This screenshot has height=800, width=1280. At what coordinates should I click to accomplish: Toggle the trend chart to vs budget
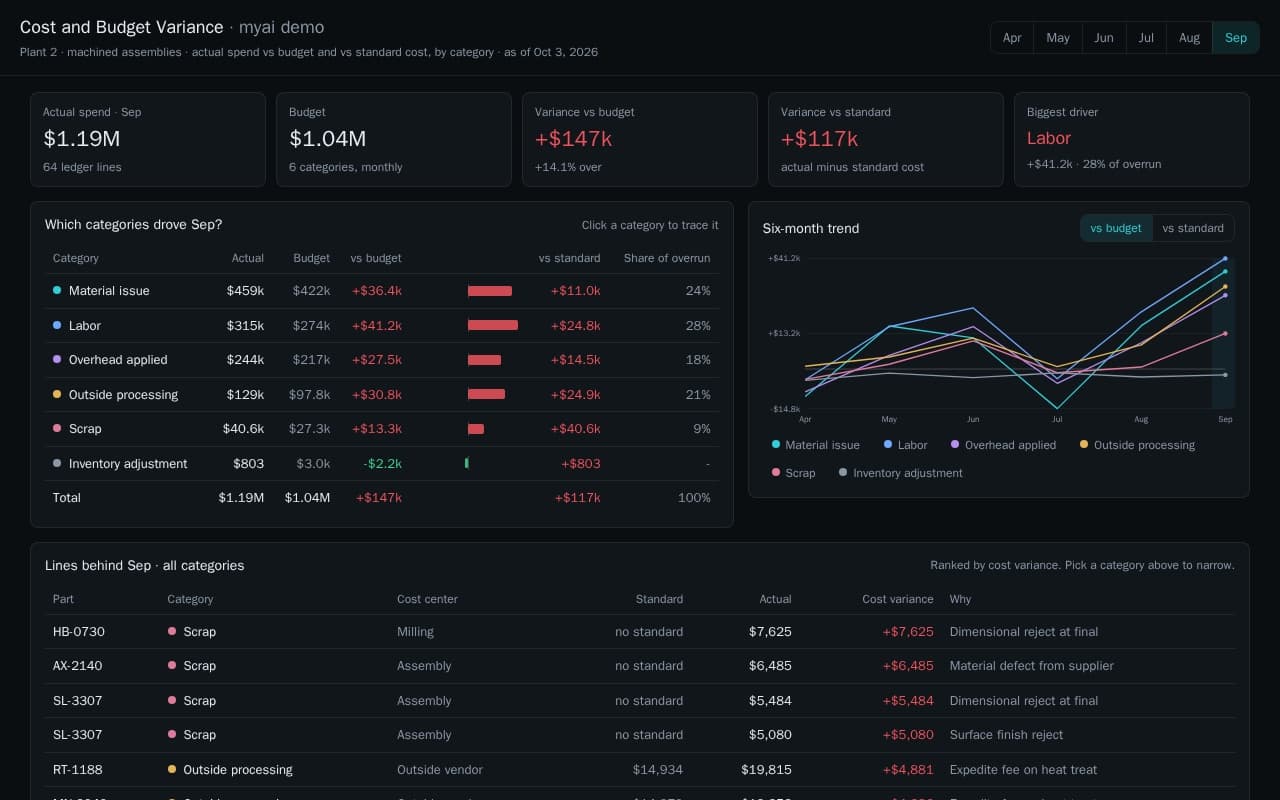(x=1116, y=228)
